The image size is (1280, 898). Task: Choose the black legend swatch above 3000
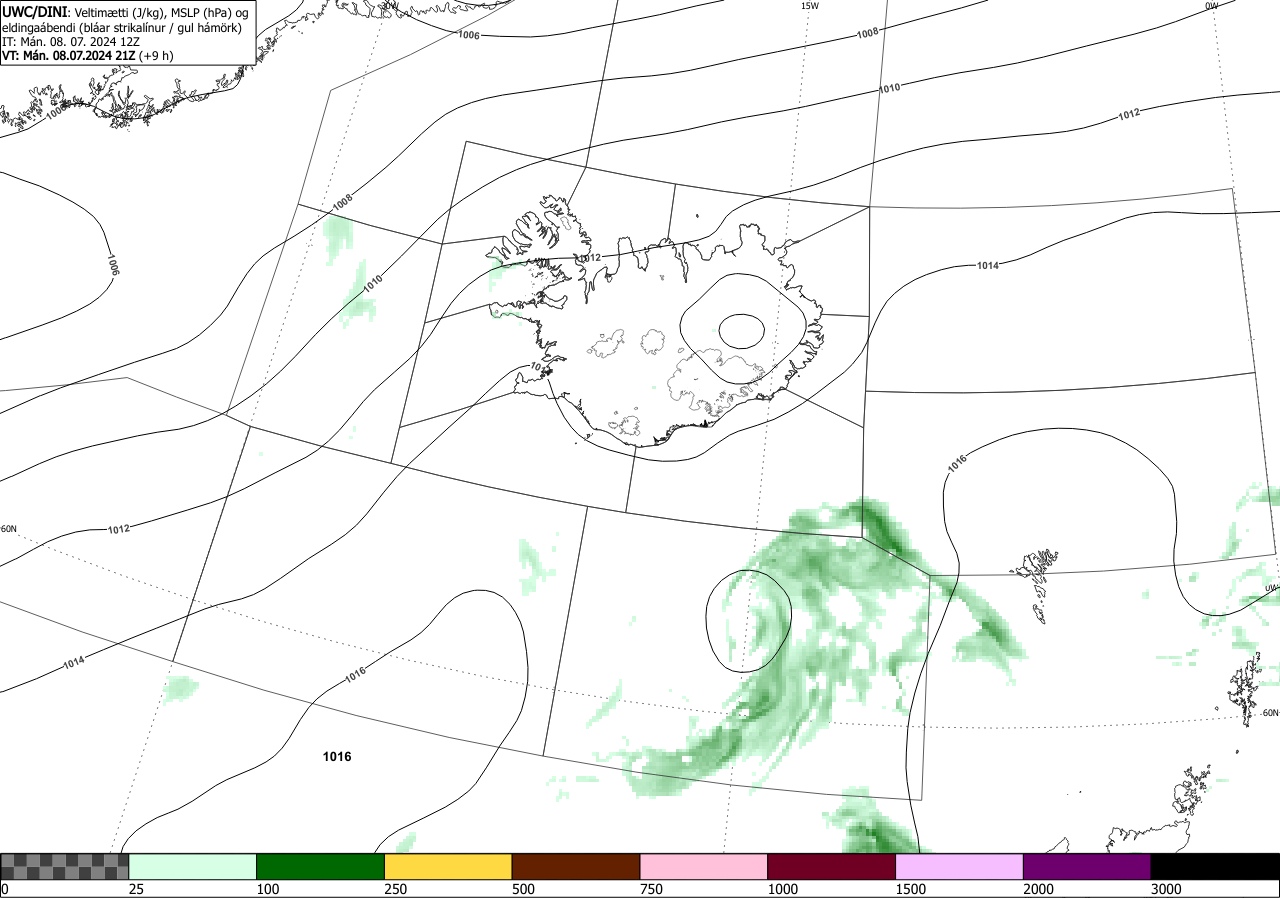coord(1215,866)
